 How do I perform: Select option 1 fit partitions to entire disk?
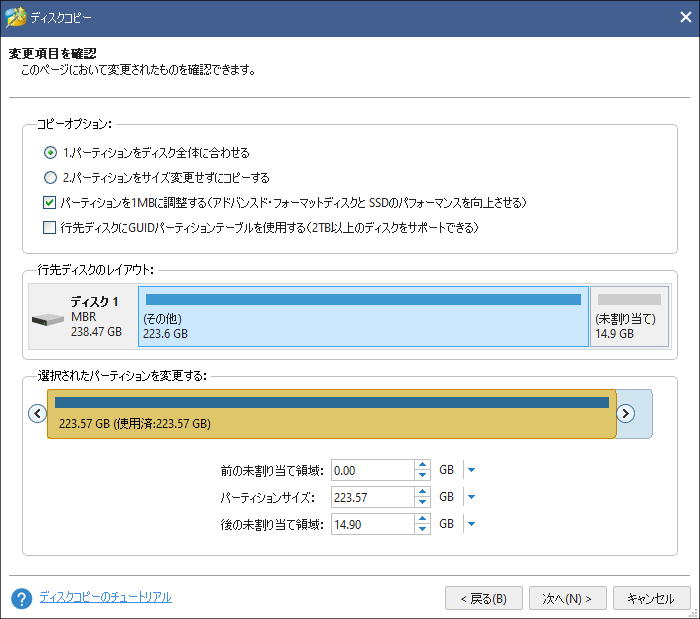[x=50, y=153]
